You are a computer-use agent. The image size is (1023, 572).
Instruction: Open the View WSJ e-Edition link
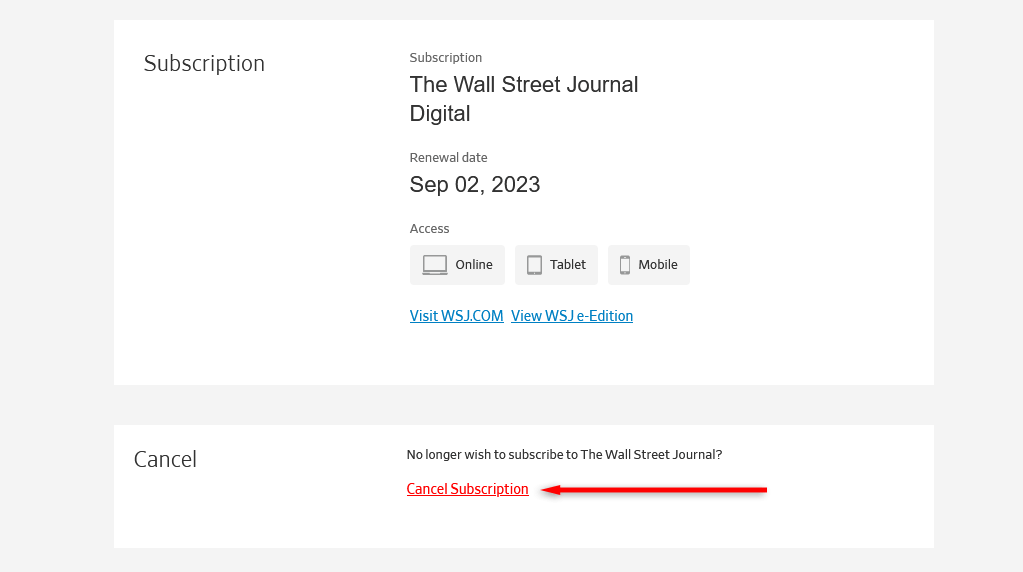572,316
